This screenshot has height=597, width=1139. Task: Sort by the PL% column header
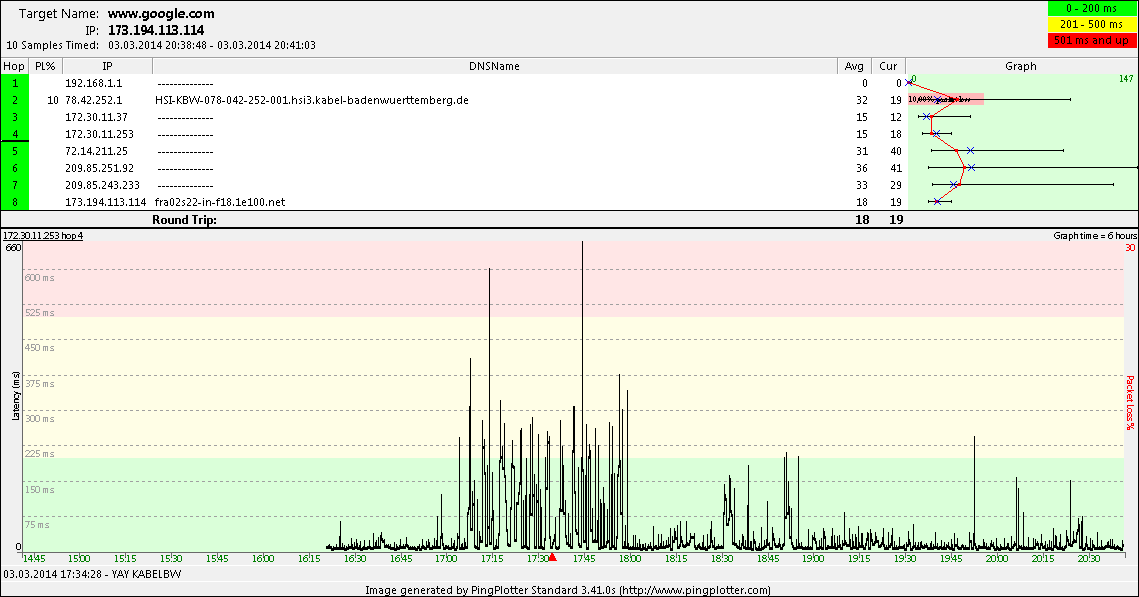[x=44, y=66]
